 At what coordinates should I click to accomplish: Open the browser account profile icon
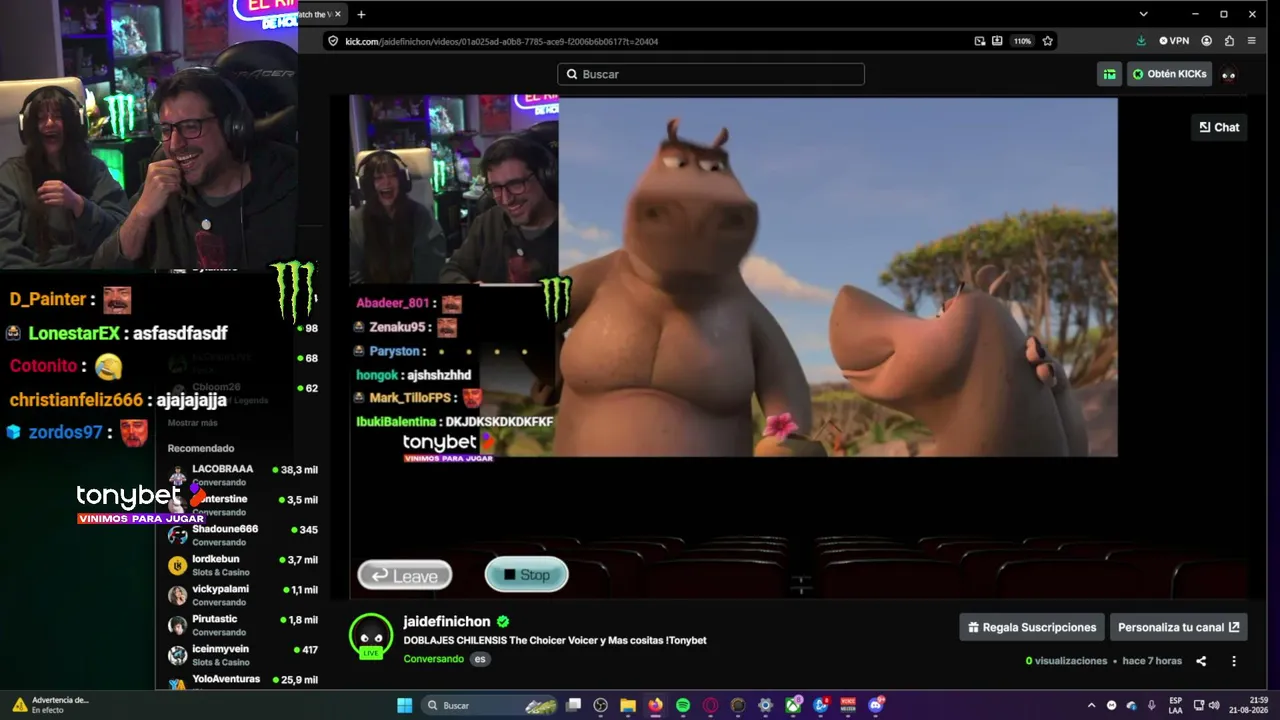(1207, 41)
